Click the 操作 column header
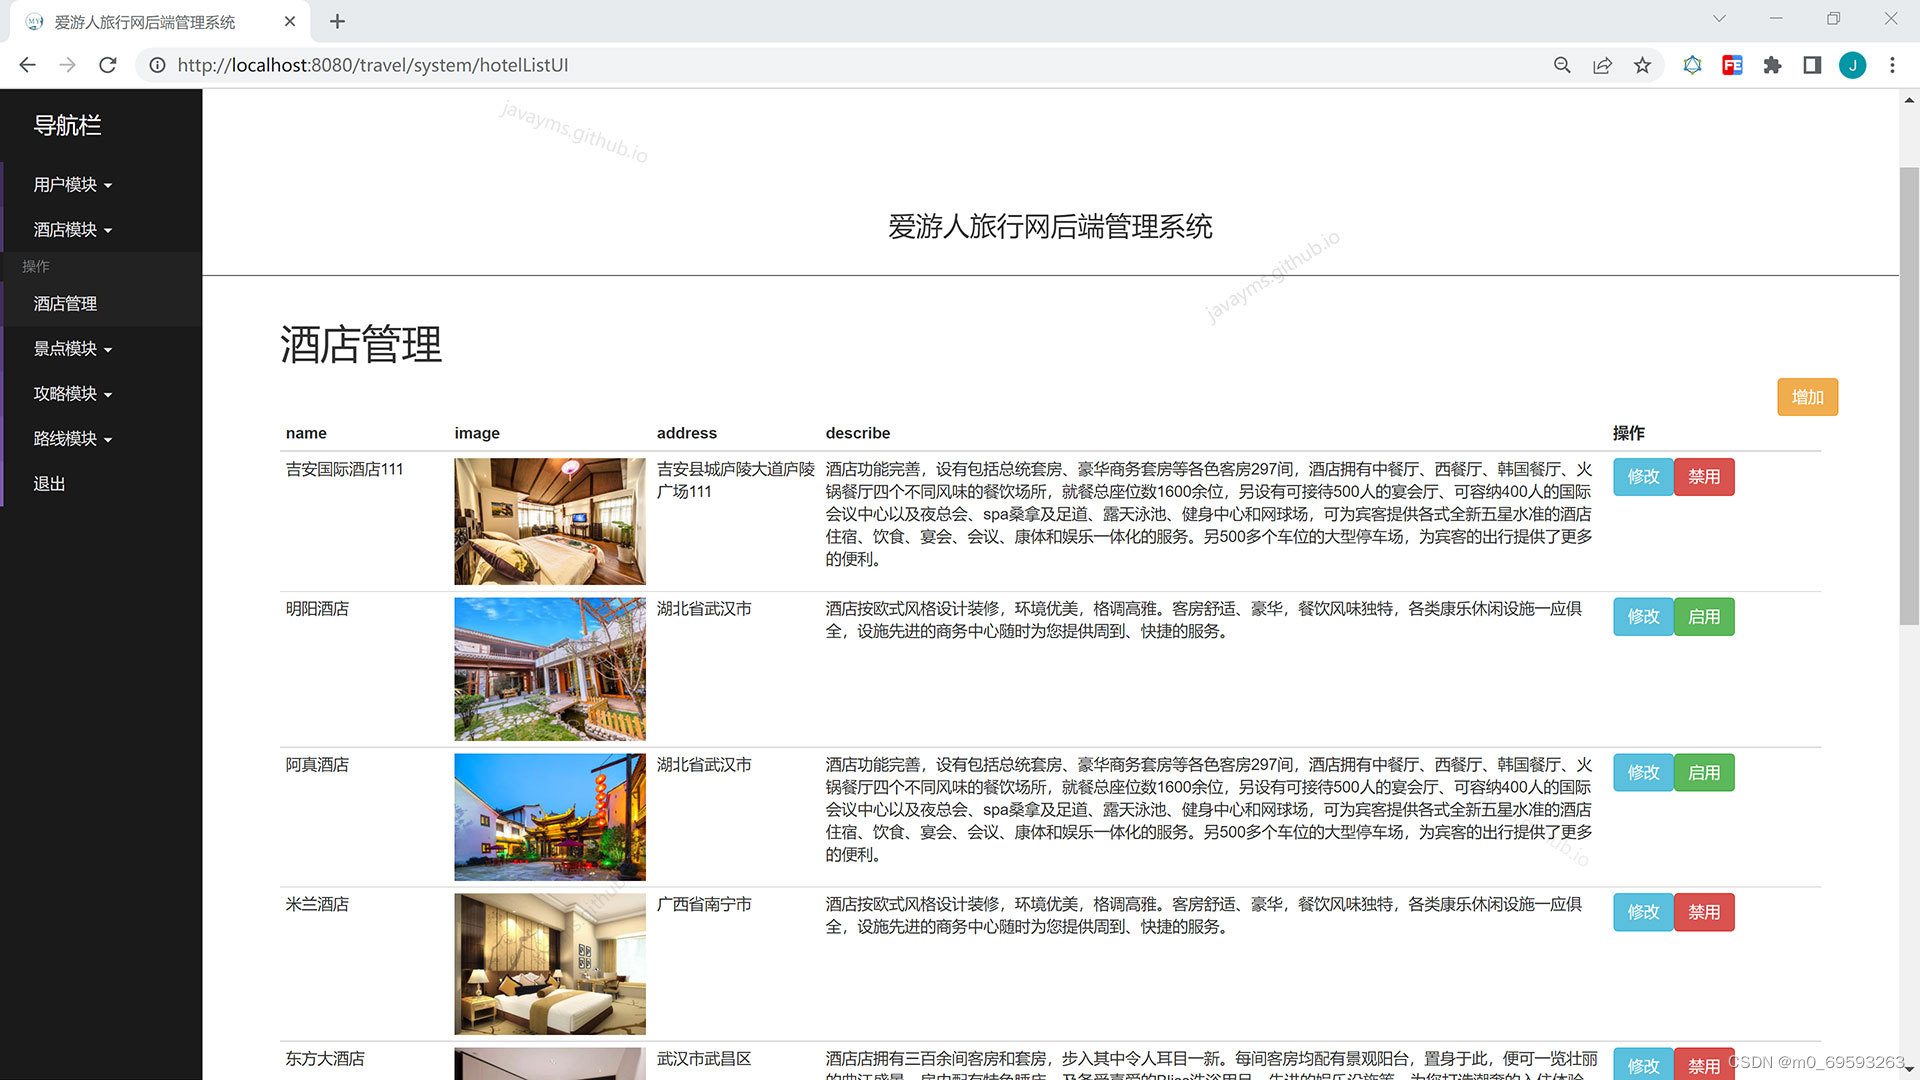The width and height of the screenshot is (1920, 1080). [1629, 433]
